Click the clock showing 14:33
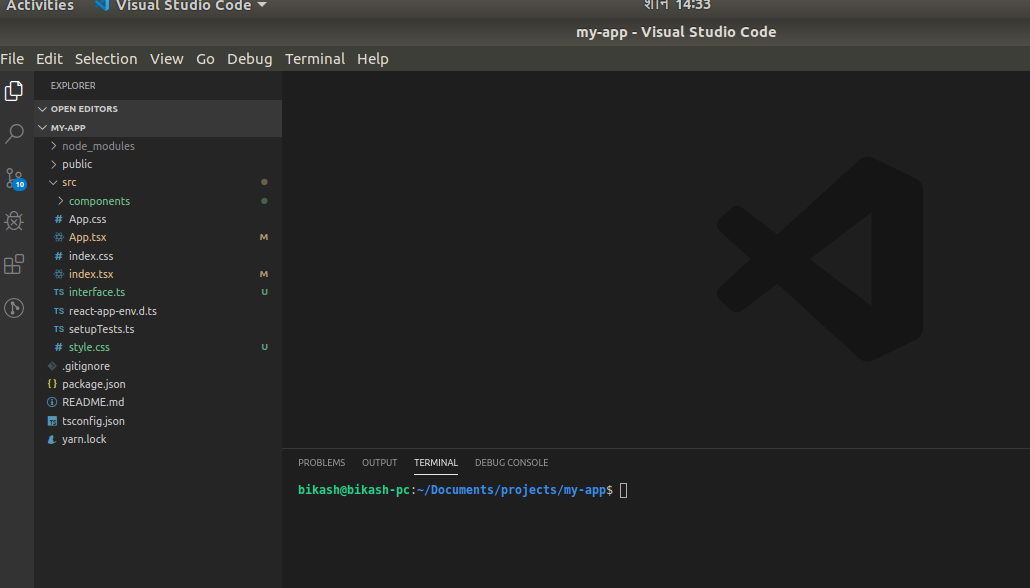The image size is (1030, 588). click(x=677, y=5)
